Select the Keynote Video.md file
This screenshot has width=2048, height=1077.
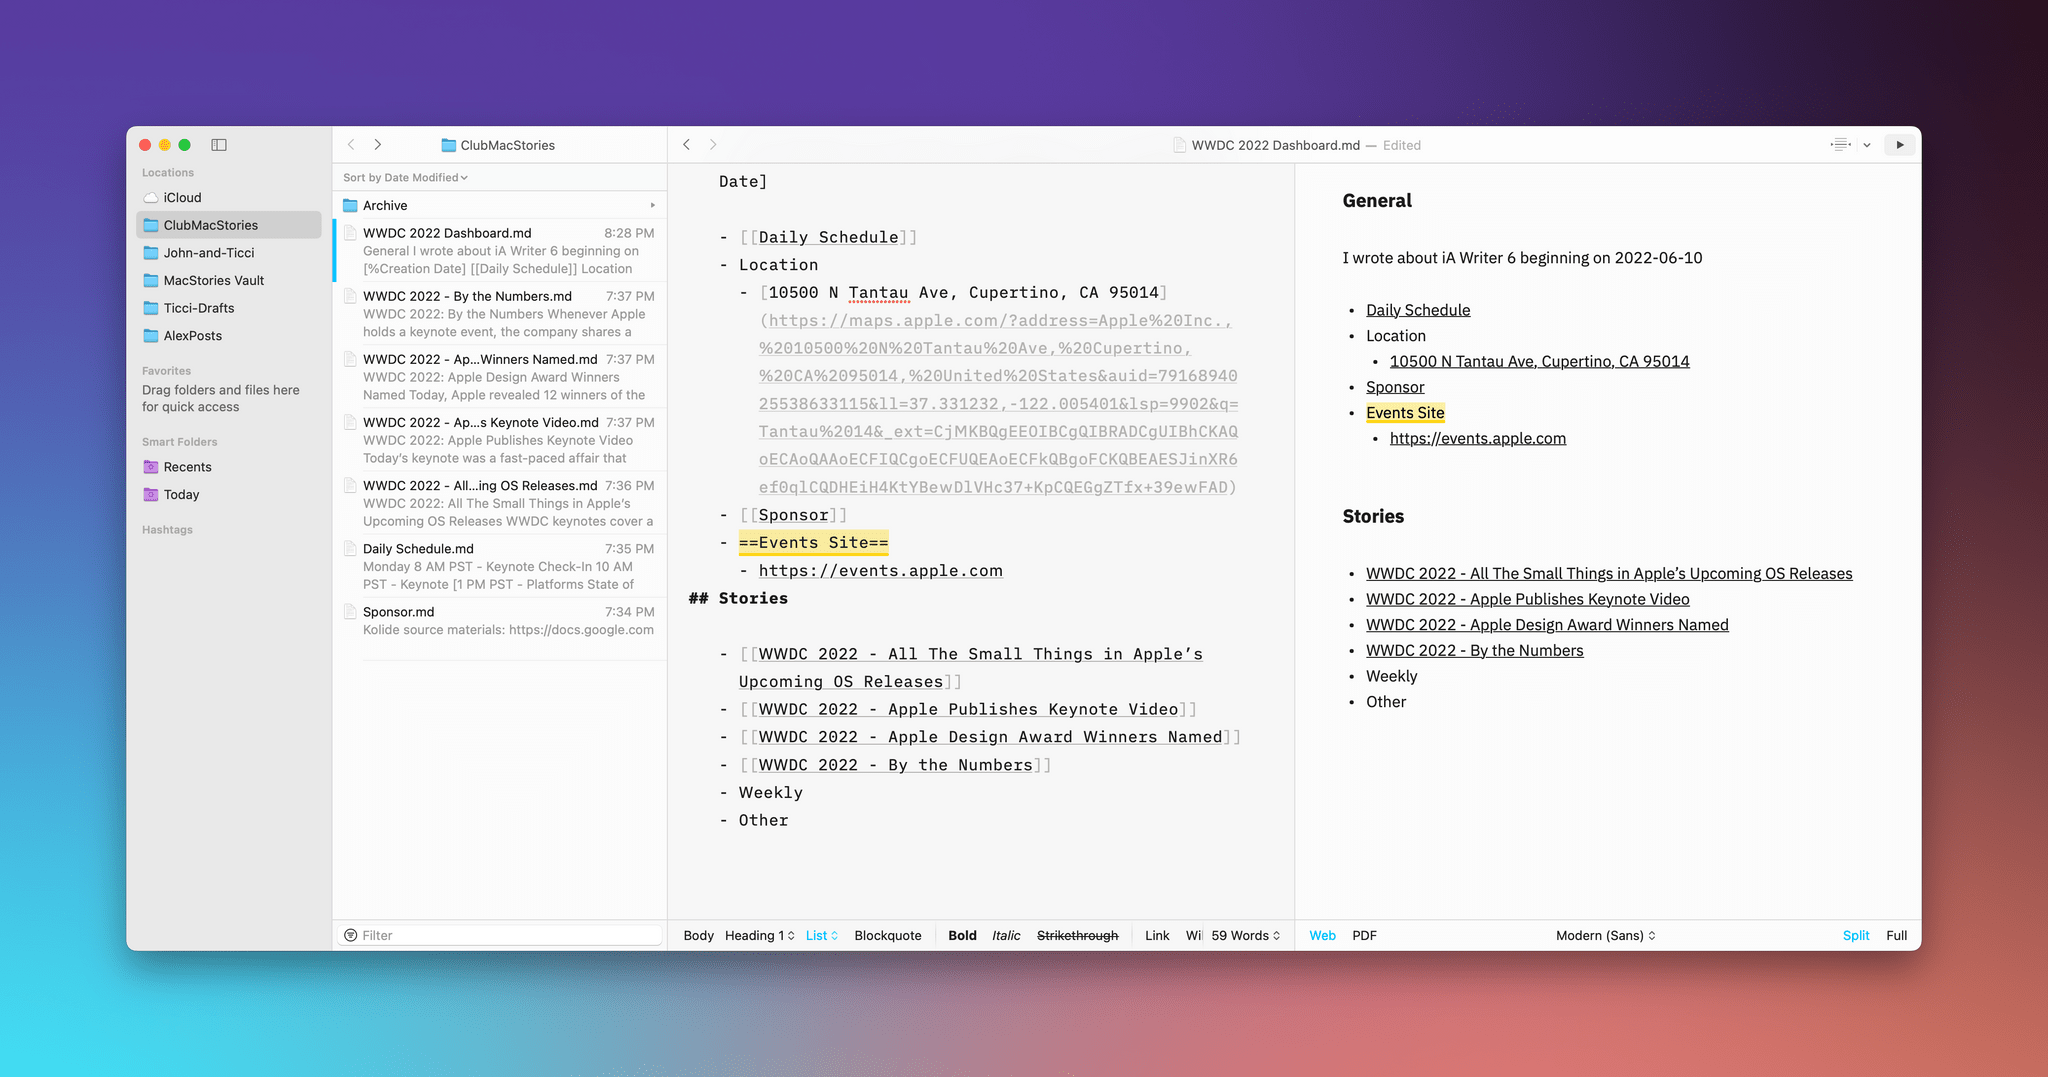point(499,439)
